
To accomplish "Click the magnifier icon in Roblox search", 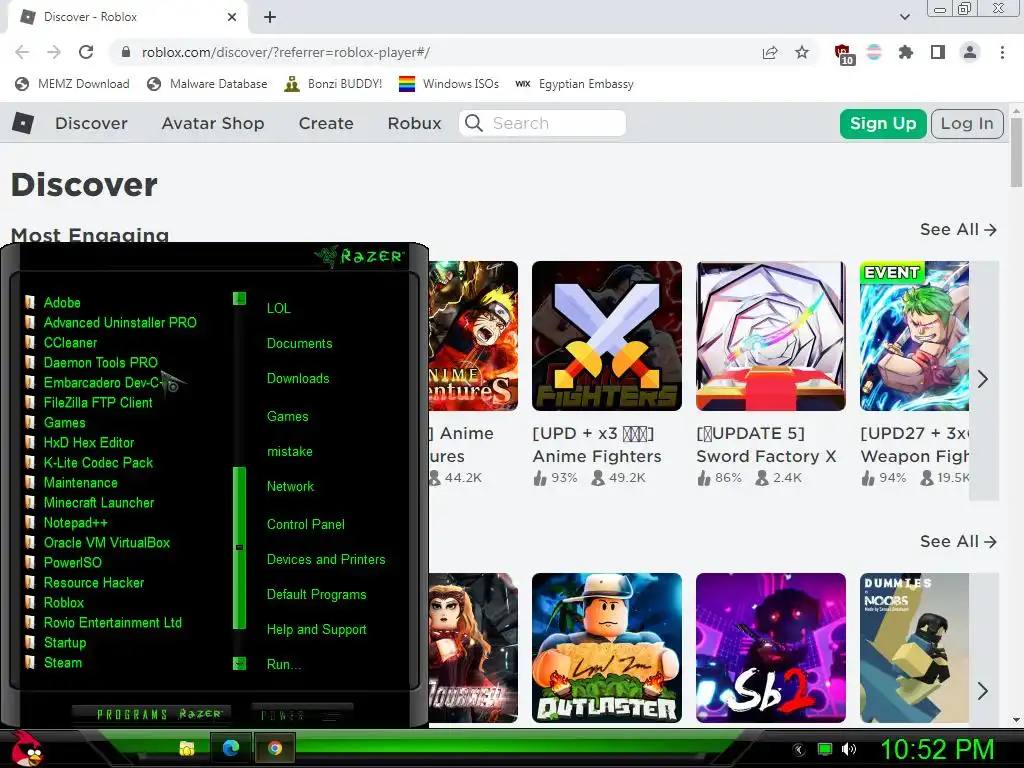I will [x=474, y=123].
